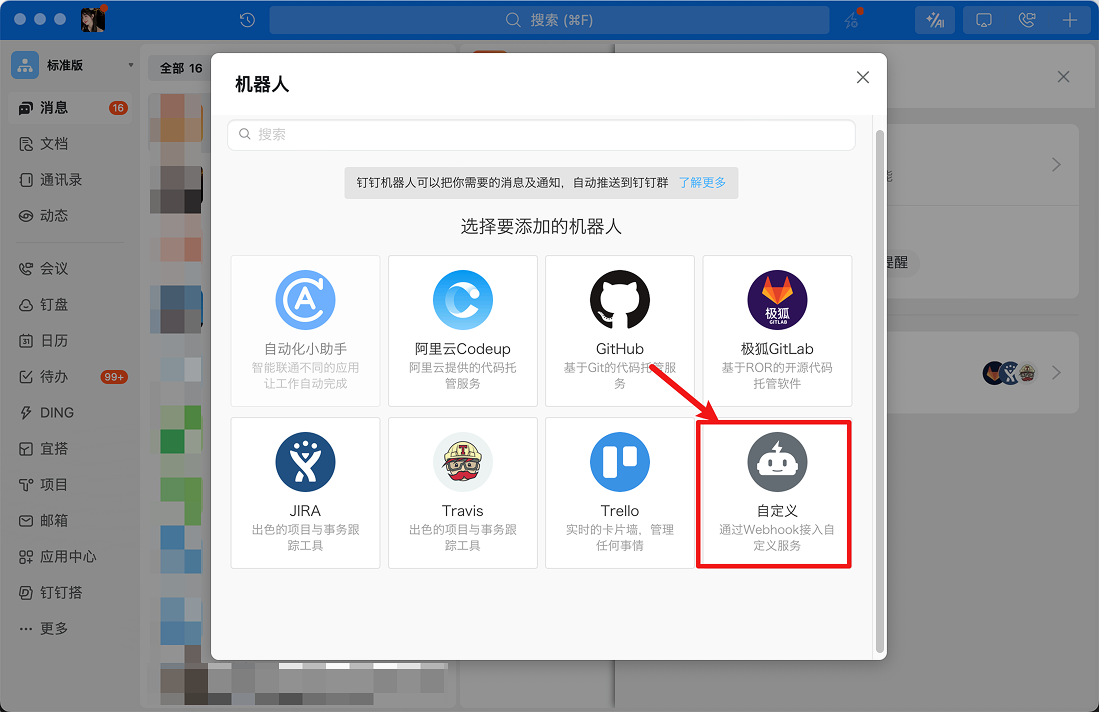1099x712 pixels.
Task: Click the AI assistant icon in top bar
Action: (x=934, y=19)
